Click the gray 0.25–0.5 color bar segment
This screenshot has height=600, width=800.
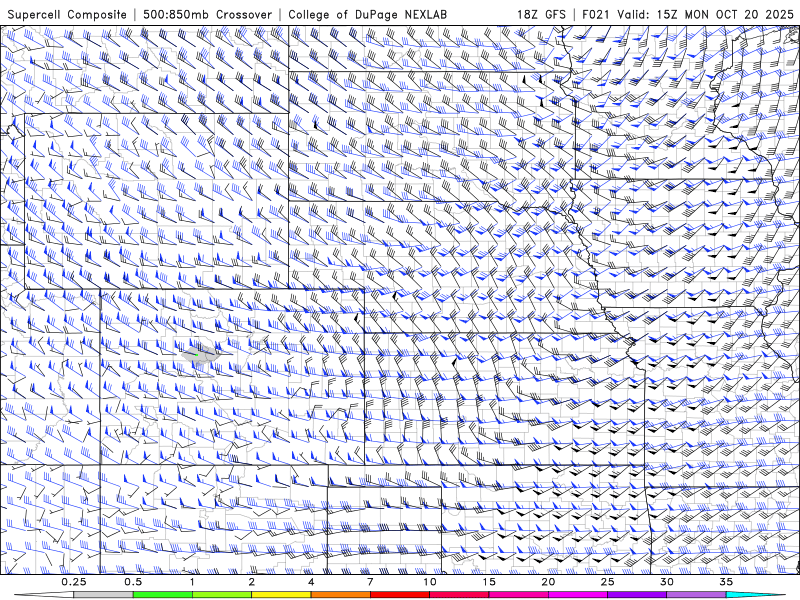104,595
